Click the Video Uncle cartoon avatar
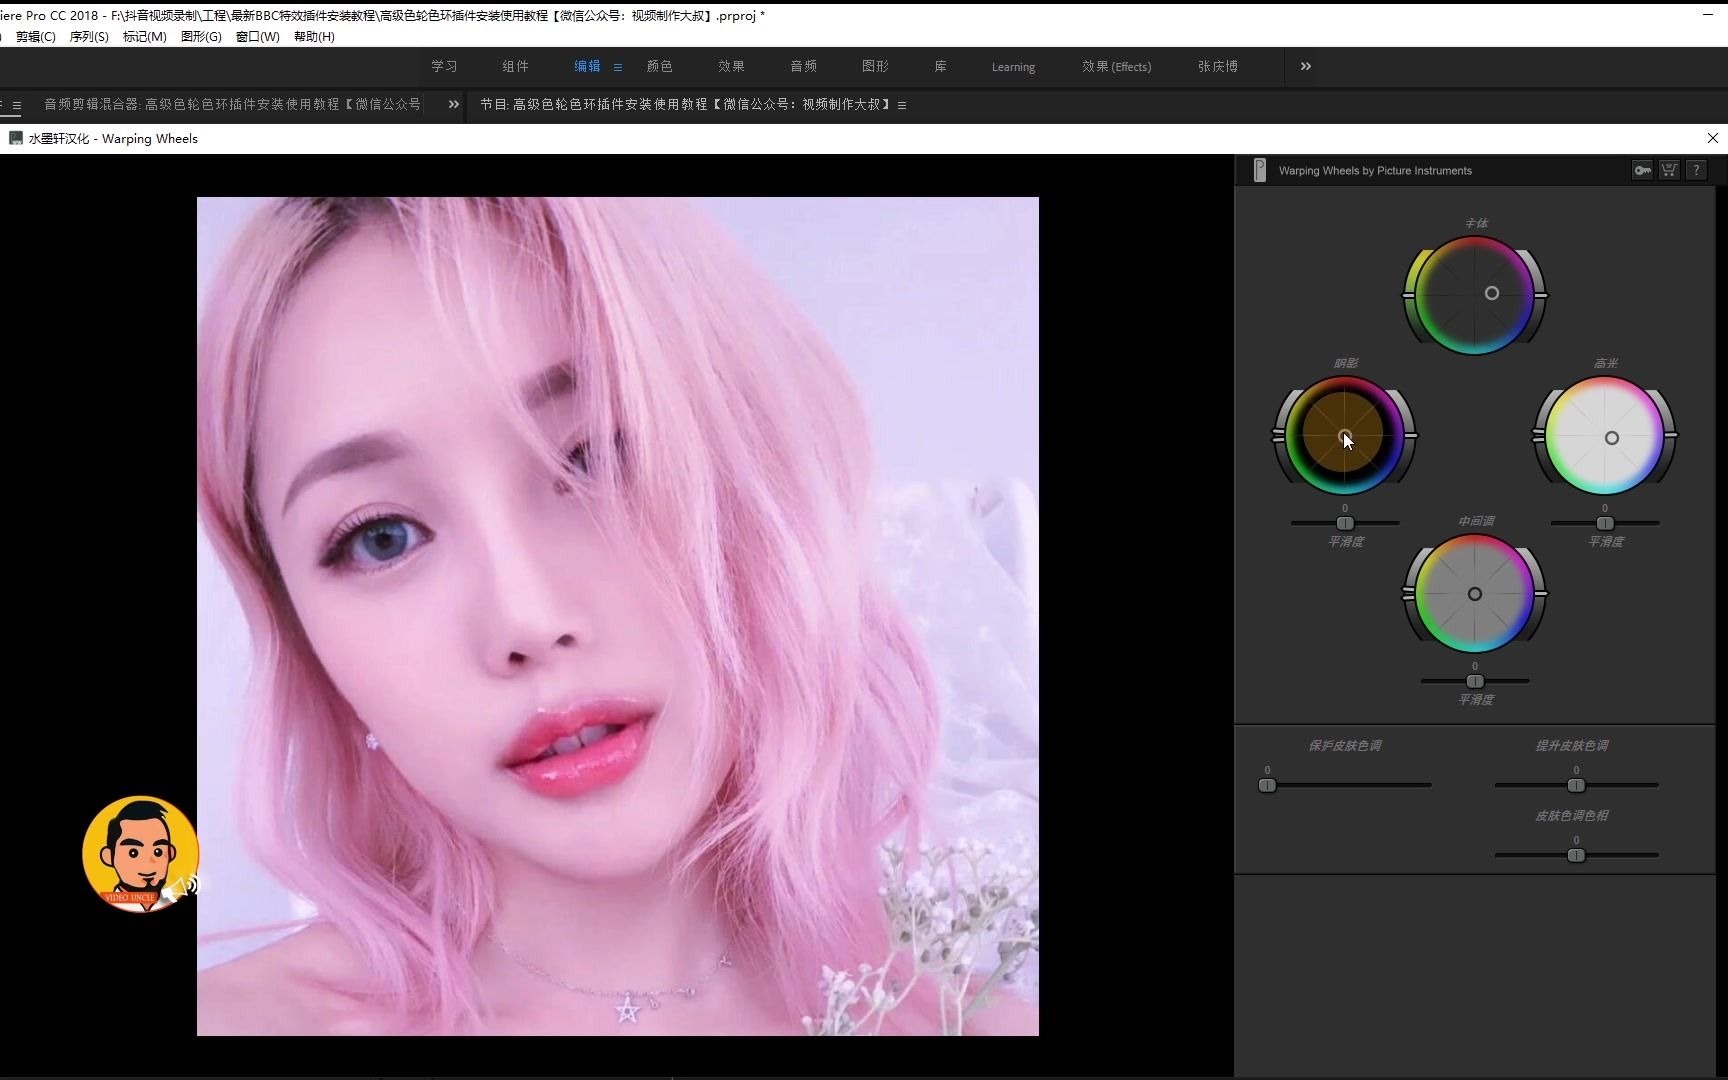This screenshot has width=1728, height=1080. point(141,854)
